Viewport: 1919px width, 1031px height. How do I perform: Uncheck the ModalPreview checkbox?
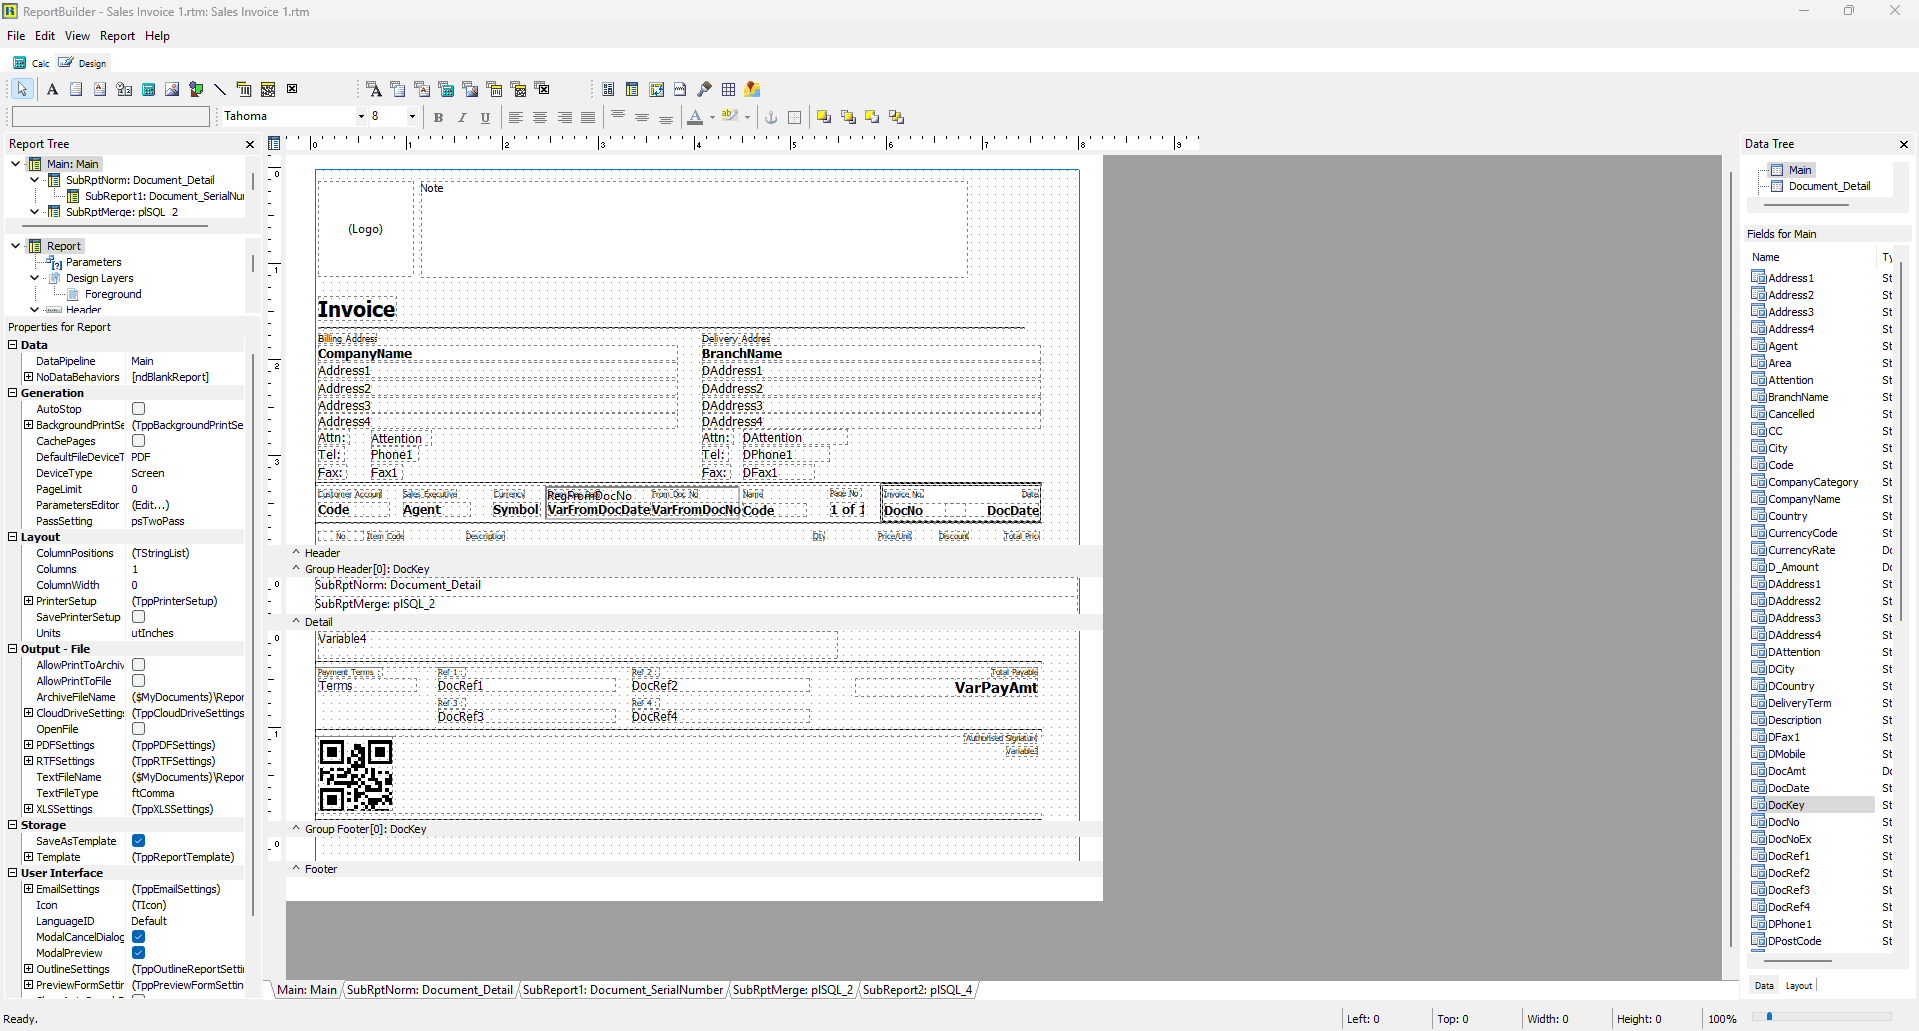pyautogui.click(x=139, y=953)
